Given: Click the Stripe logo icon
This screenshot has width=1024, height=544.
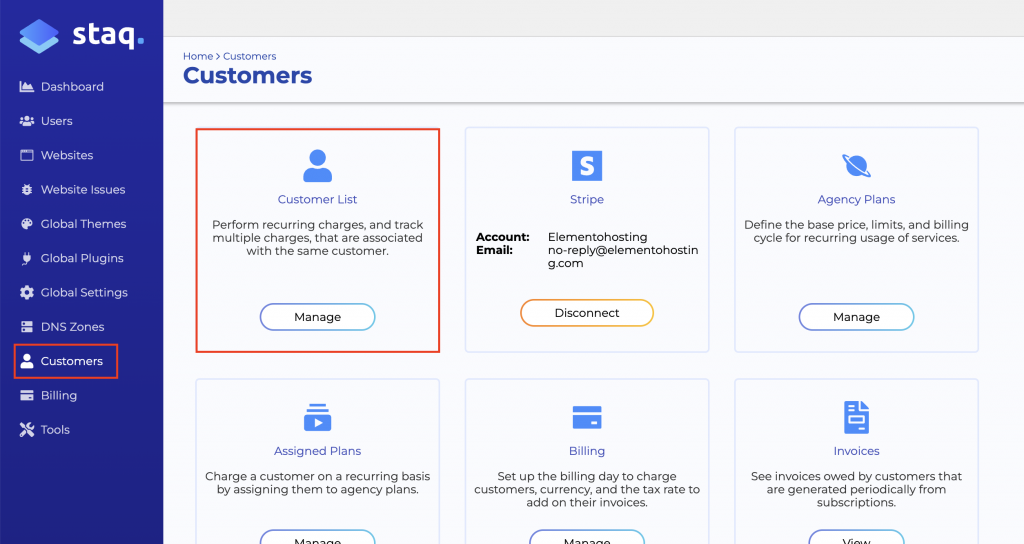Looking at the screenshot, I should point(587,166).
